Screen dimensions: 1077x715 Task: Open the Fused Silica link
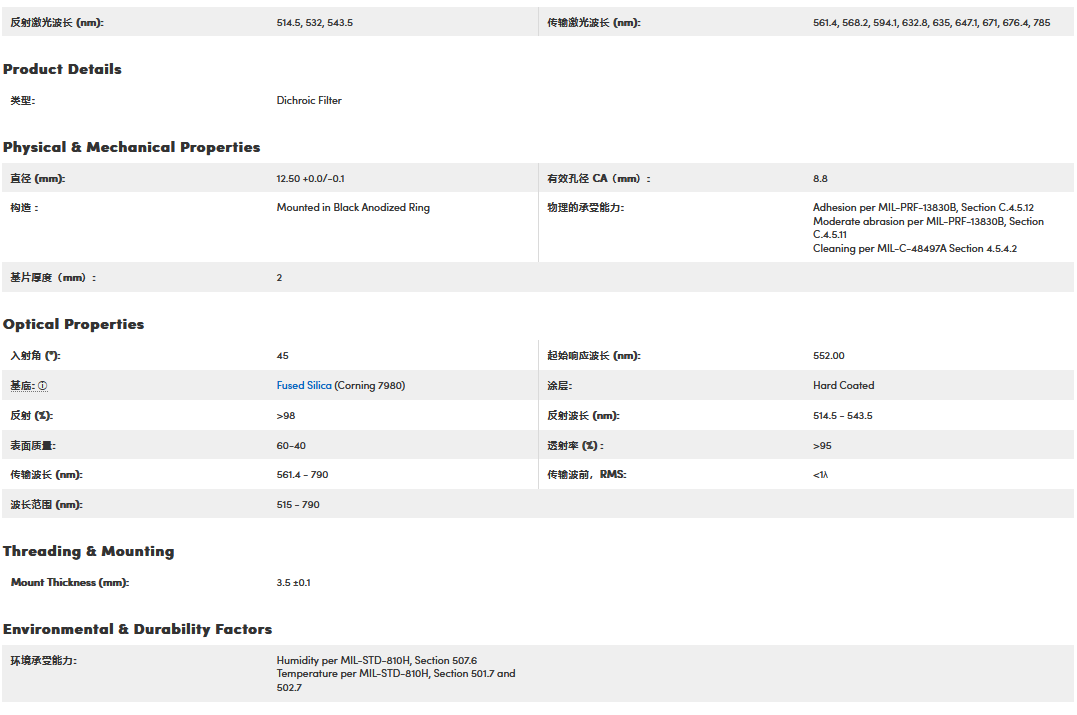point(304,386)
